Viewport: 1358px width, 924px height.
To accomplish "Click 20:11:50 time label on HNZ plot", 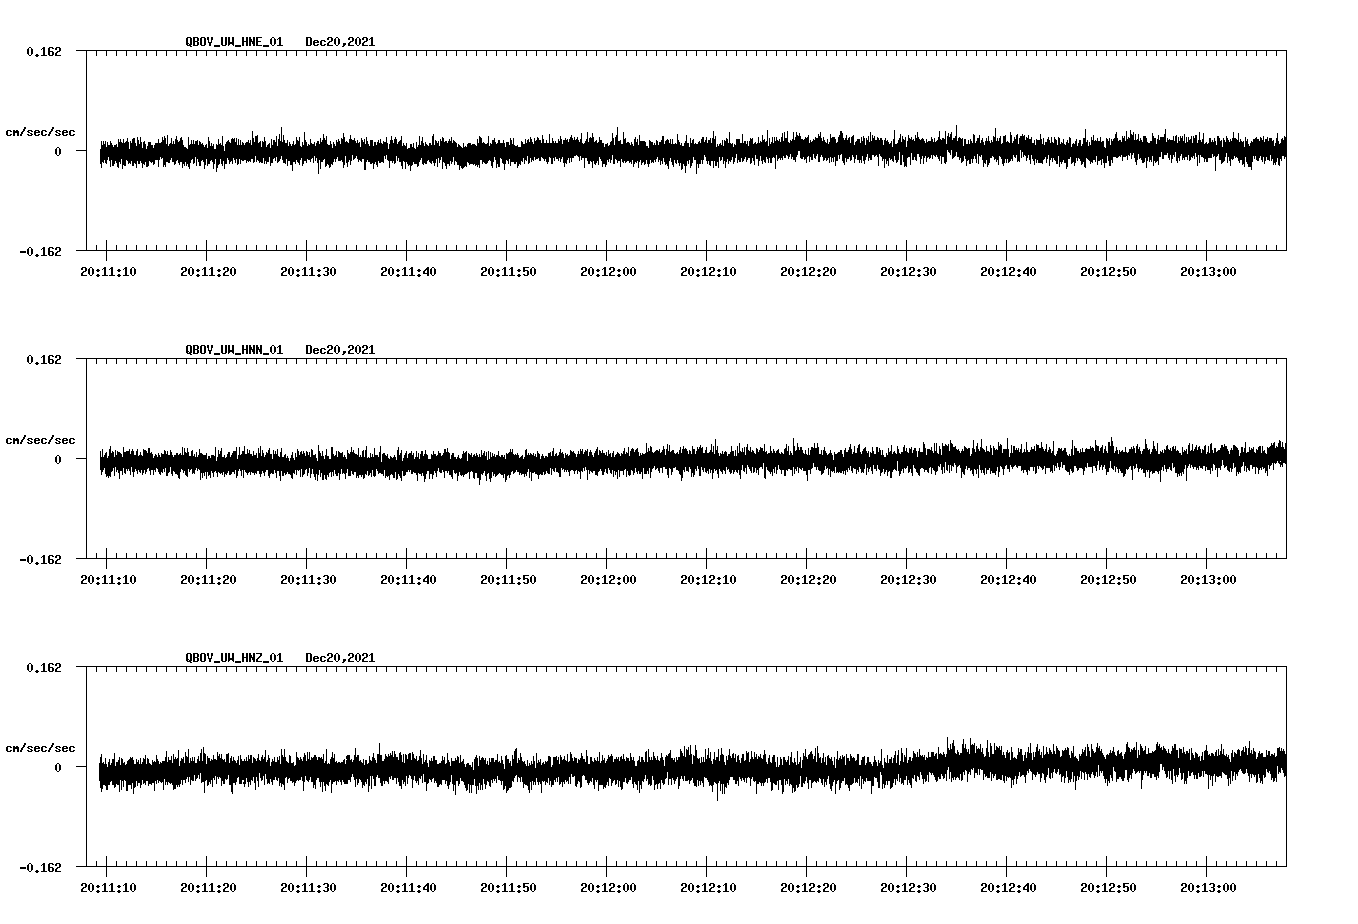I will tap(508, 888).
